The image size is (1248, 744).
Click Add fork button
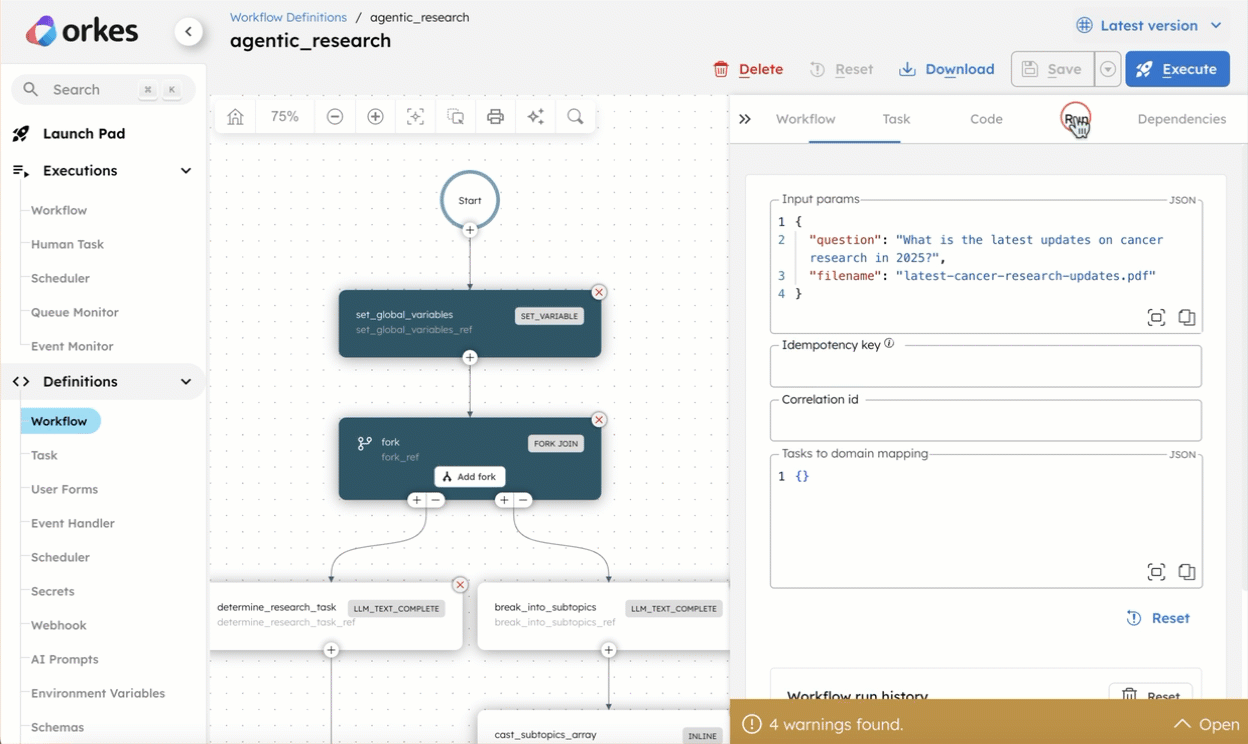tap(470, 477)
